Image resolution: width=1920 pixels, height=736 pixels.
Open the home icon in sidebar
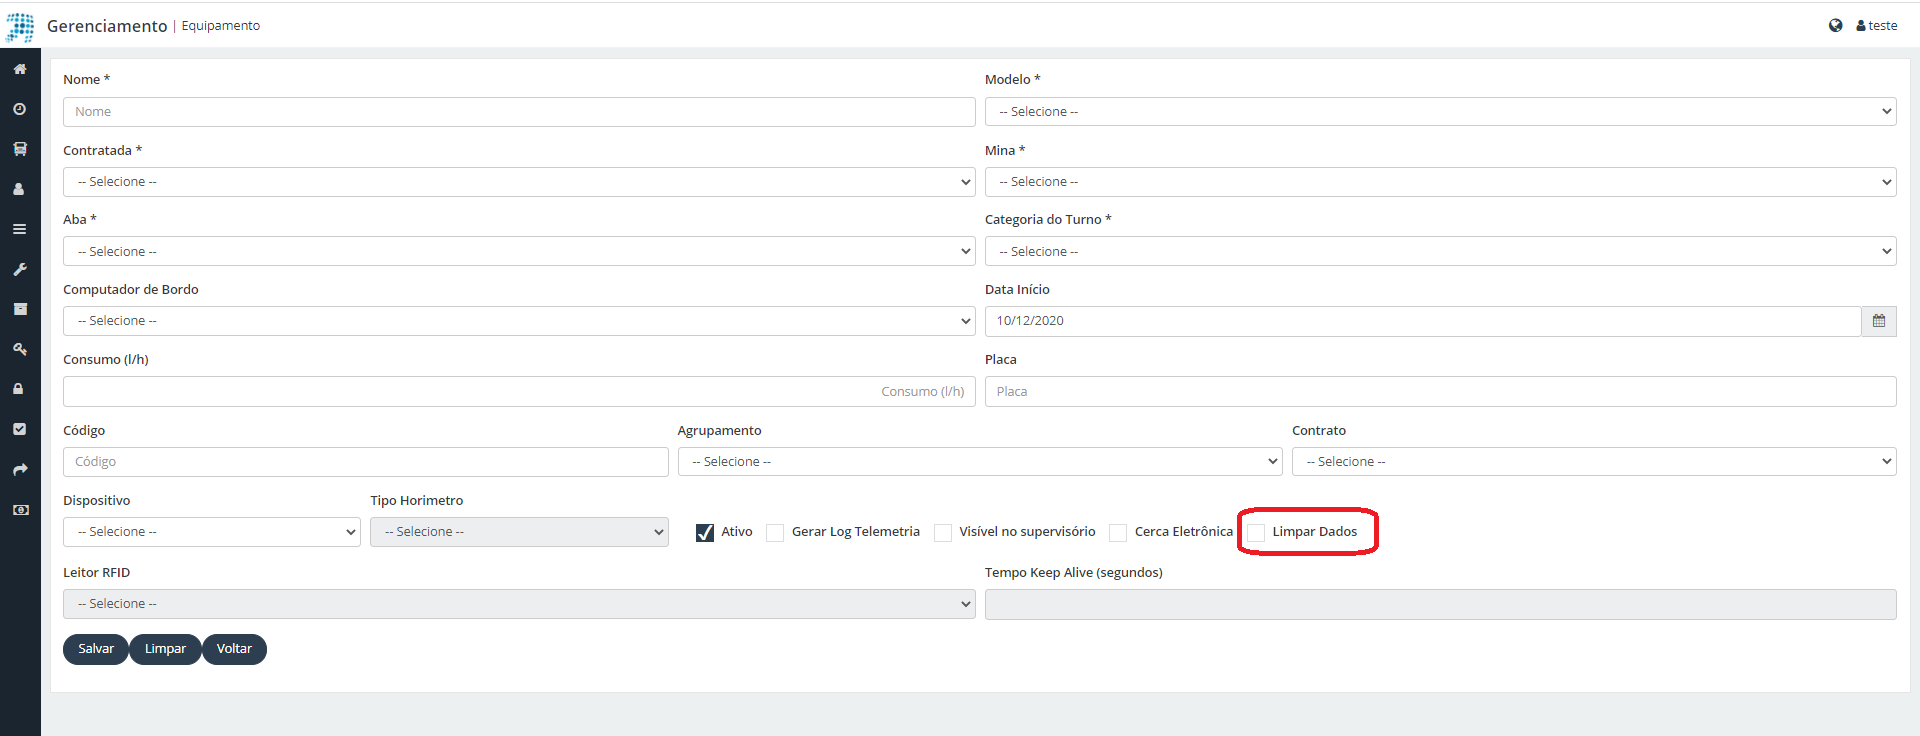tap(19, 69)
